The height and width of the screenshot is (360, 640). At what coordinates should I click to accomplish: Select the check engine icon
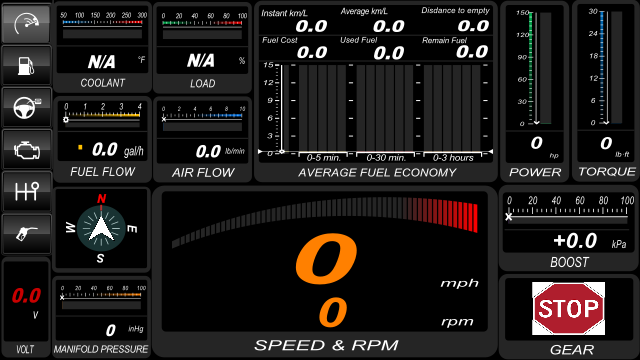coord(27,149)
